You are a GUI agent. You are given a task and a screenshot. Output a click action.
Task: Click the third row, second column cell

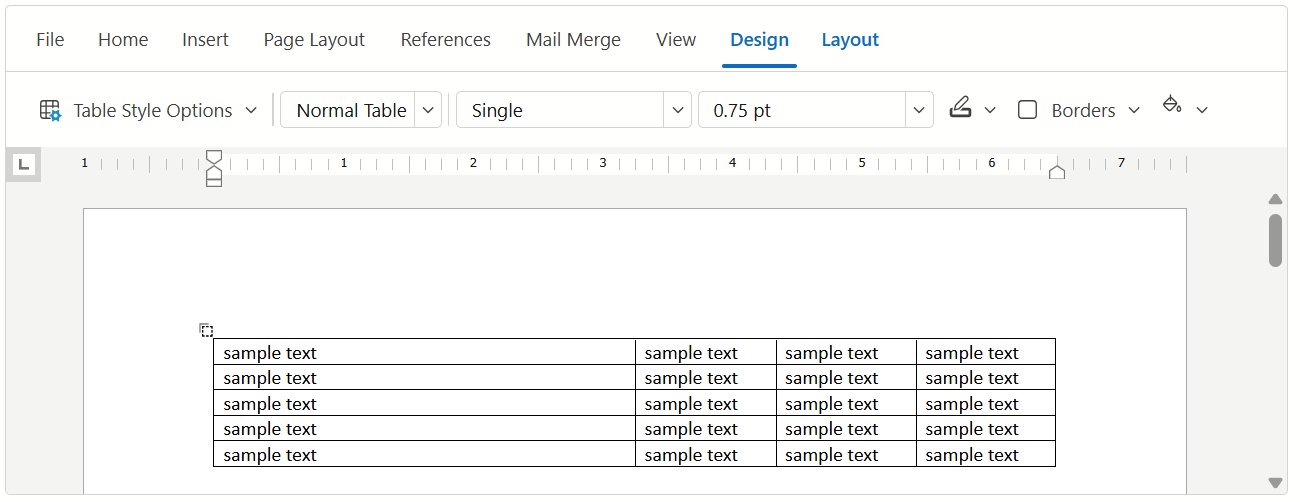coord(706,403)
